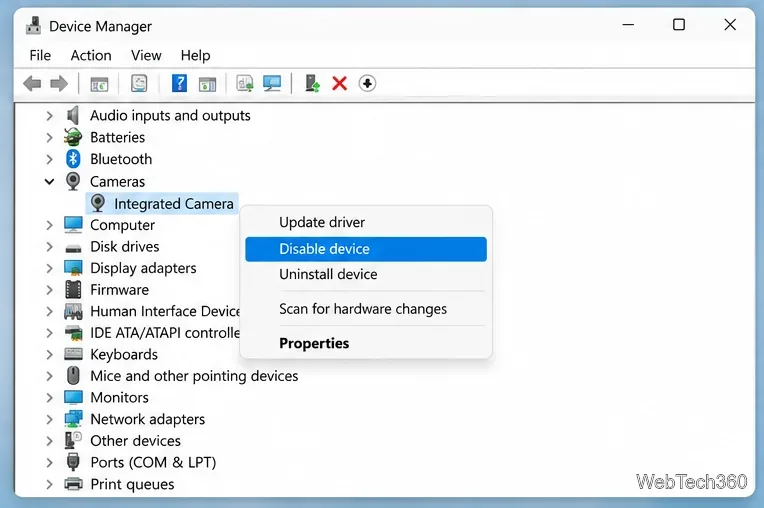Expand the Monitors node
Image resolution: width=764 pixels, height=508 pixels.
pos(49,397)
